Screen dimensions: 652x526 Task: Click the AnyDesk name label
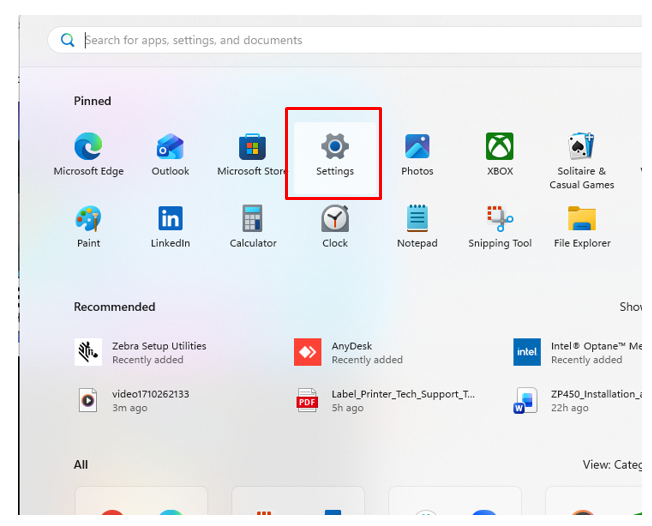pos(351,346)
